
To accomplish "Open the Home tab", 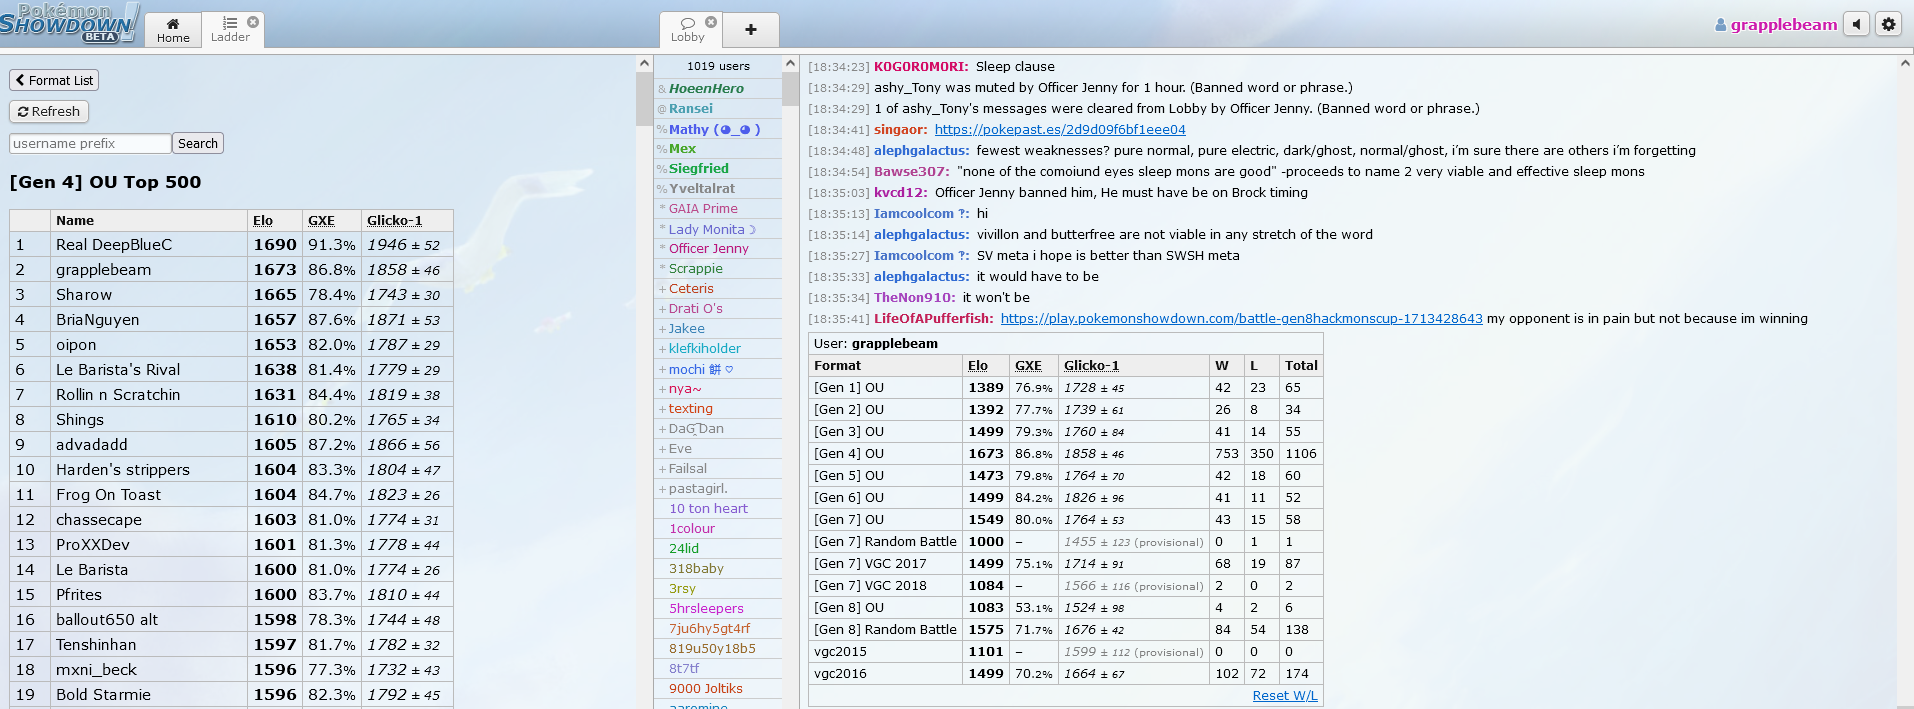I will coord(173,30).
